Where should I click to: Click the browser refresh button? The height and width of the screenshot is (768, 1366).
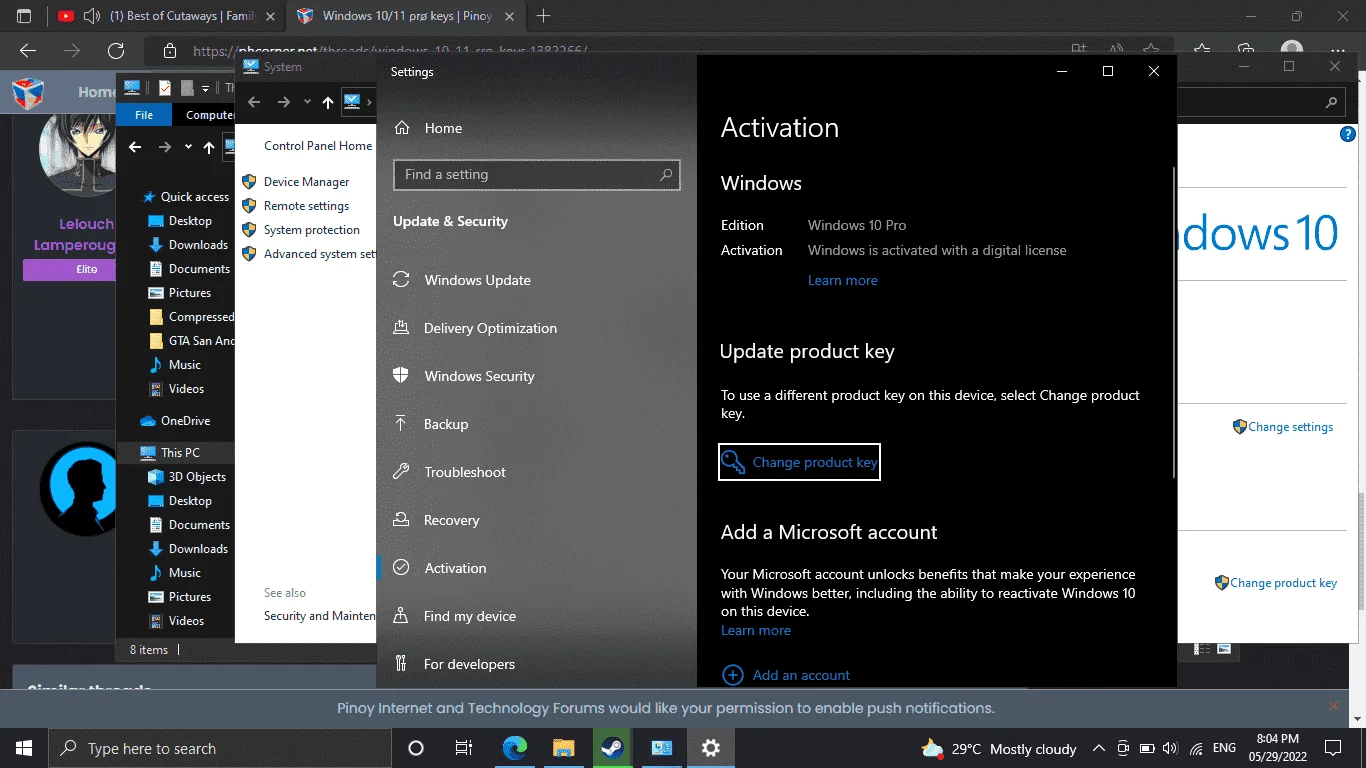tap(116, 50)
